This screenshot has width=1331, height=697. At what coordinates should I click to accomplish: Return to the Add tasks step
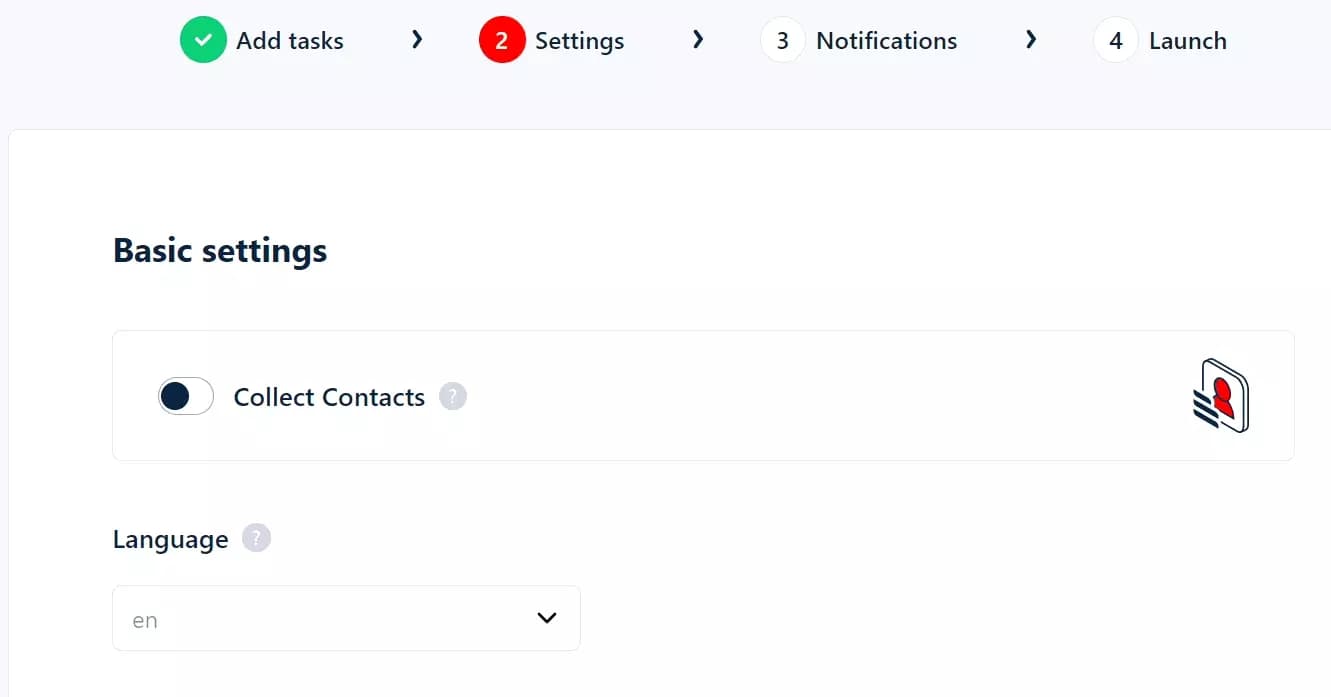point(289,40)
